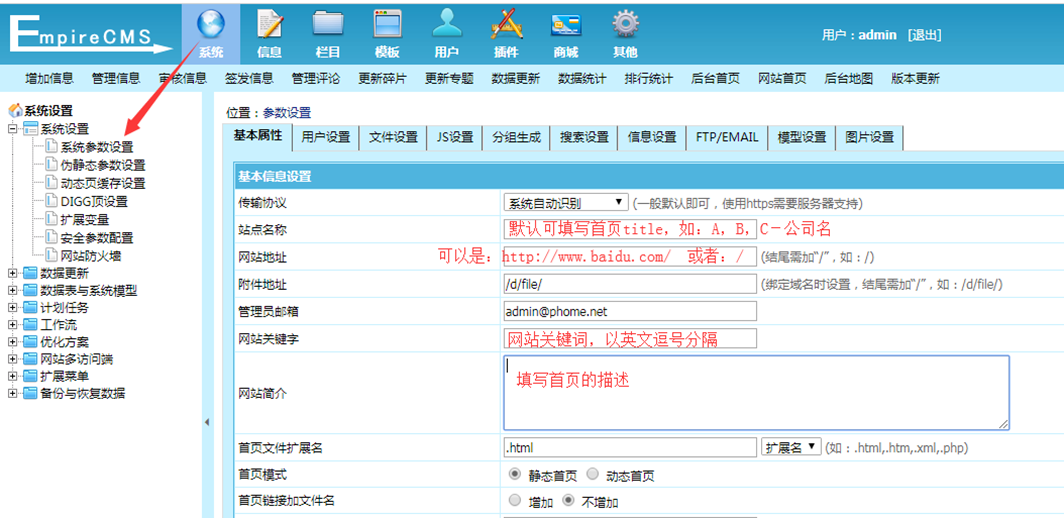Viewport: 1064px width, 518px height.
Task: Switch to the 用户设置 tab
Action: click(x=325, y=137)
